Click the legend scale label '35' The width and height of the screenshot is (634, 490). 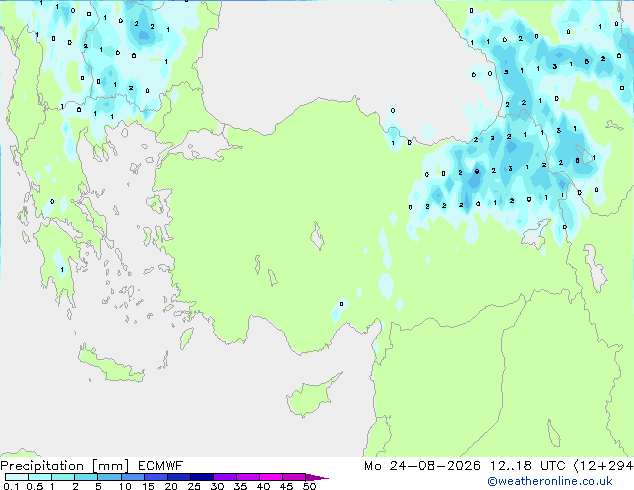pos(241,486)
